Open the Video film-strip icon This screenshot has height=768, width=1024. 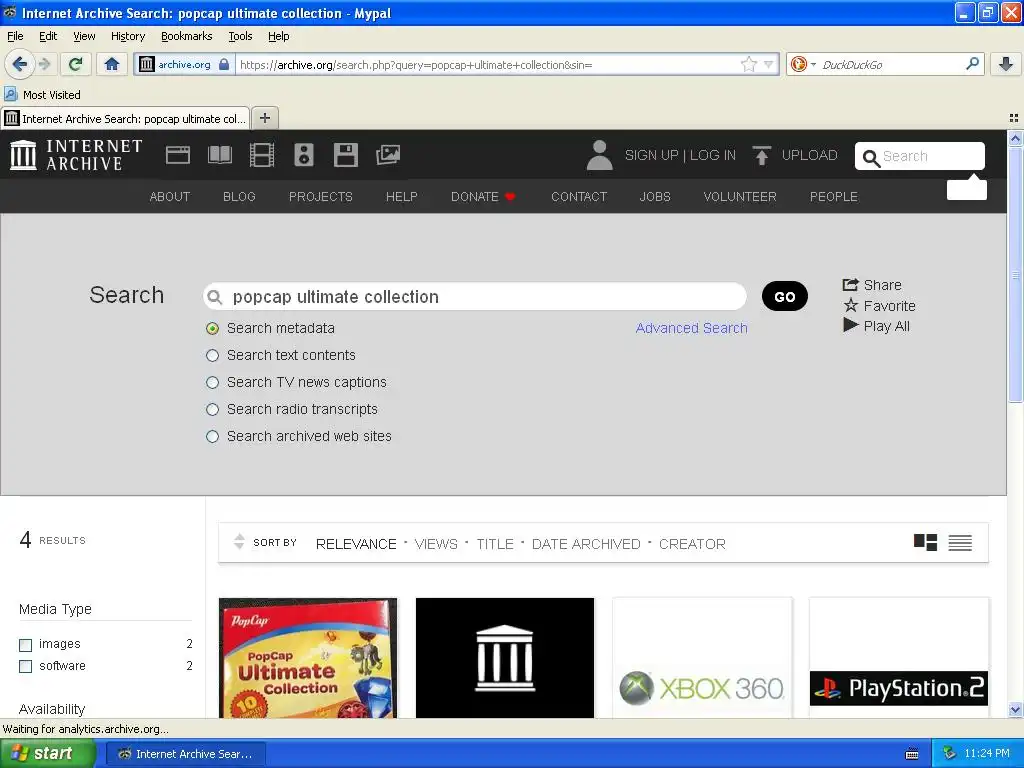[262, 155]
